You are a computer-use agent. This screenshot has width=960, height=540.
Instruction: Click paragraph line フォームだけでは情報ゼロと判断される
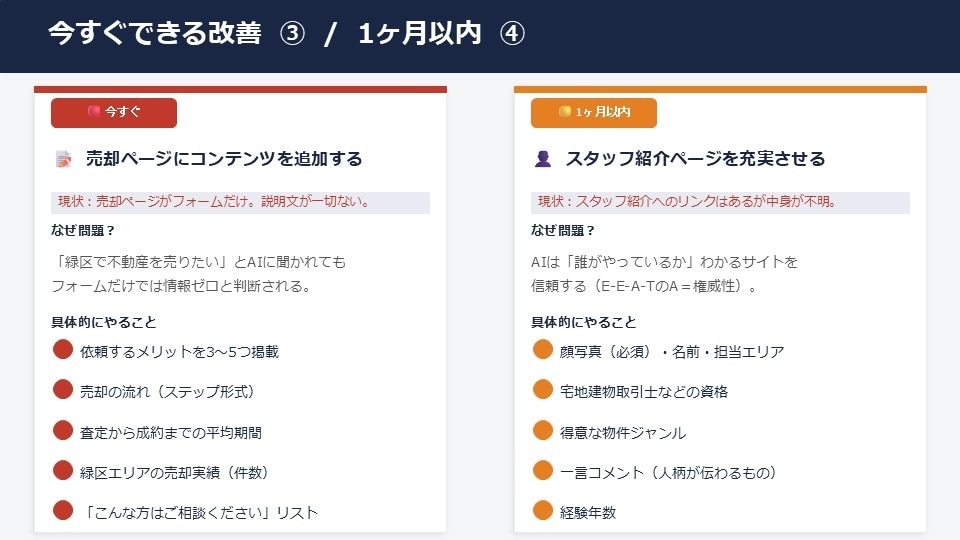point(182,286)
